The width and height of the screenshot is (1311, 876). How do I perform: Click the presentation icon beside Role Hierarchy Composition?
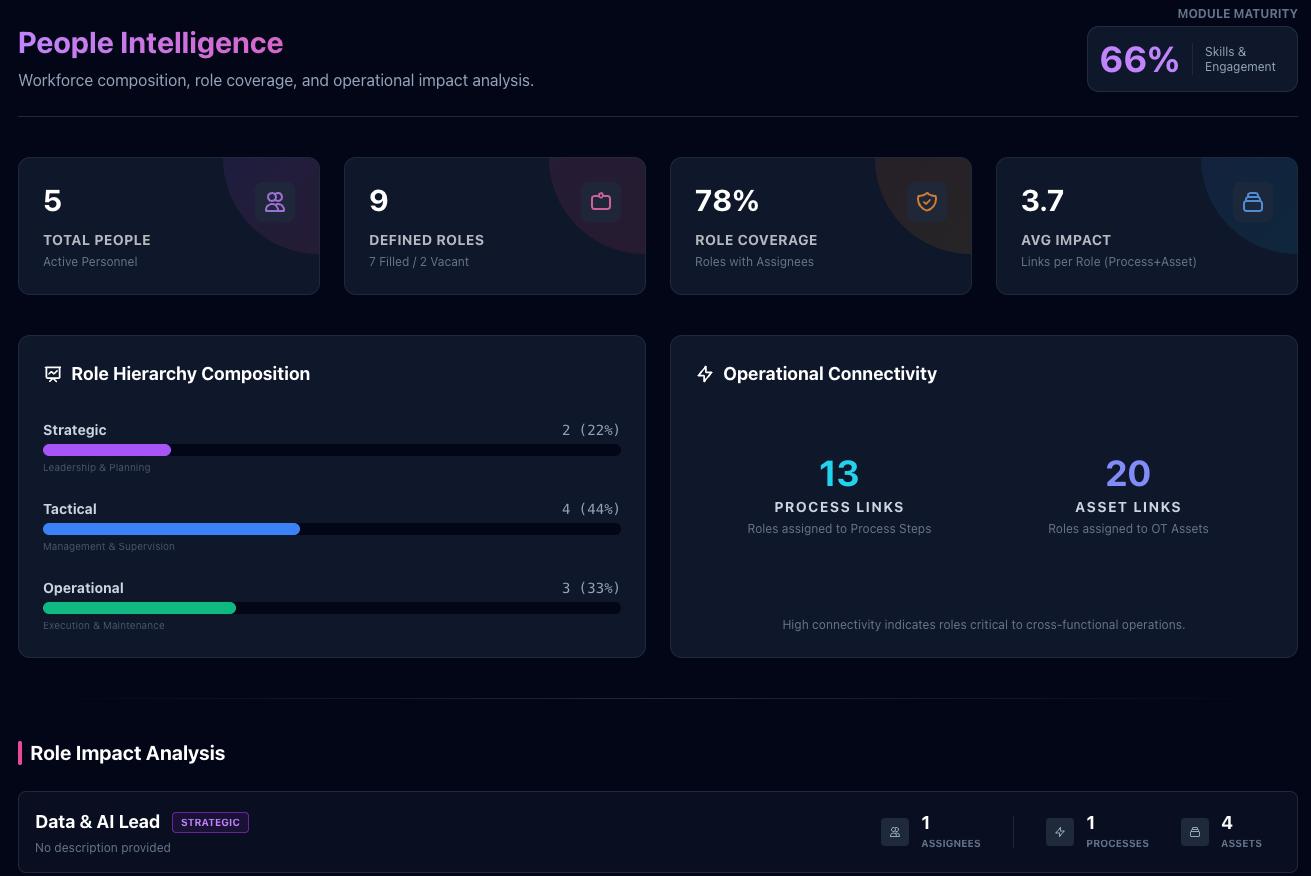pyautogui.click(x=53, y=374)
